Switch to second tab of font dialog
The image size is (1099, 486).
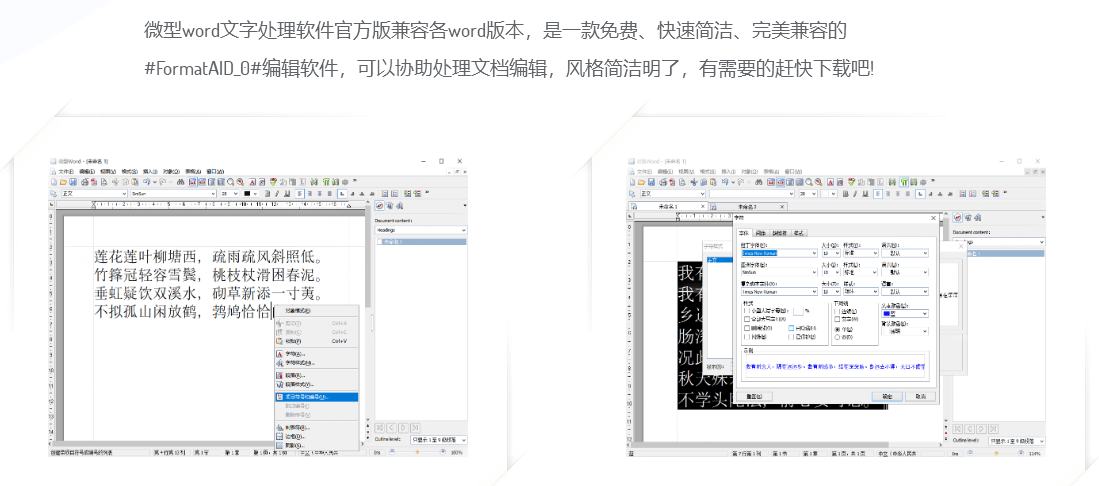760,233
